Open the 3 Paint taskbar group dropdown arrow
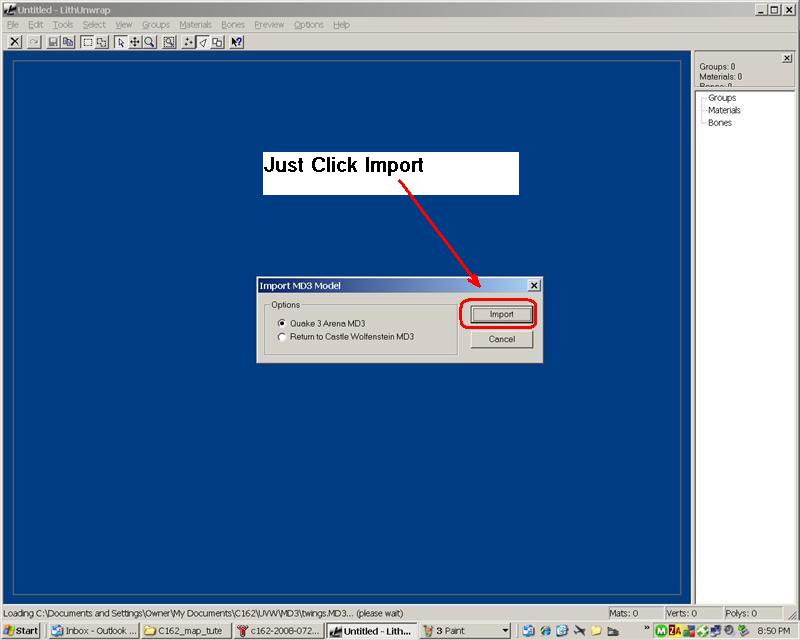 [505, 631]
